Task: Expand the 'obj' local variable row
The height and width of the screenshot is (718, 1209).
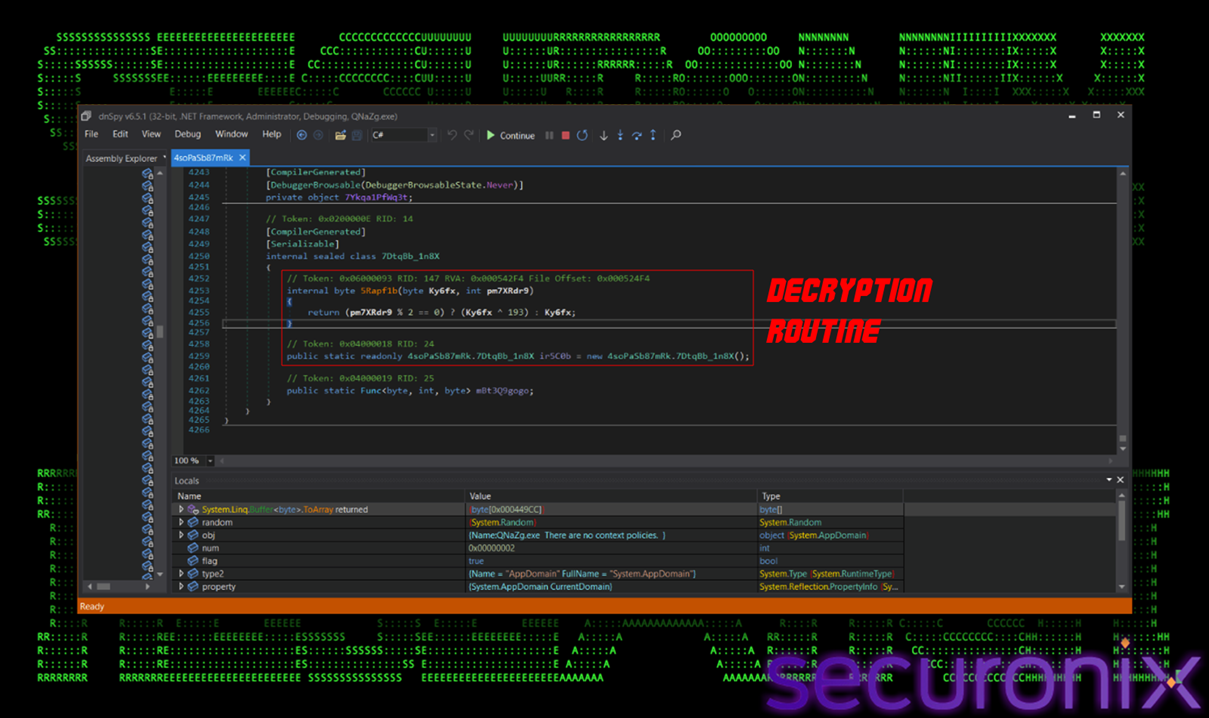Action: [181, 535]
